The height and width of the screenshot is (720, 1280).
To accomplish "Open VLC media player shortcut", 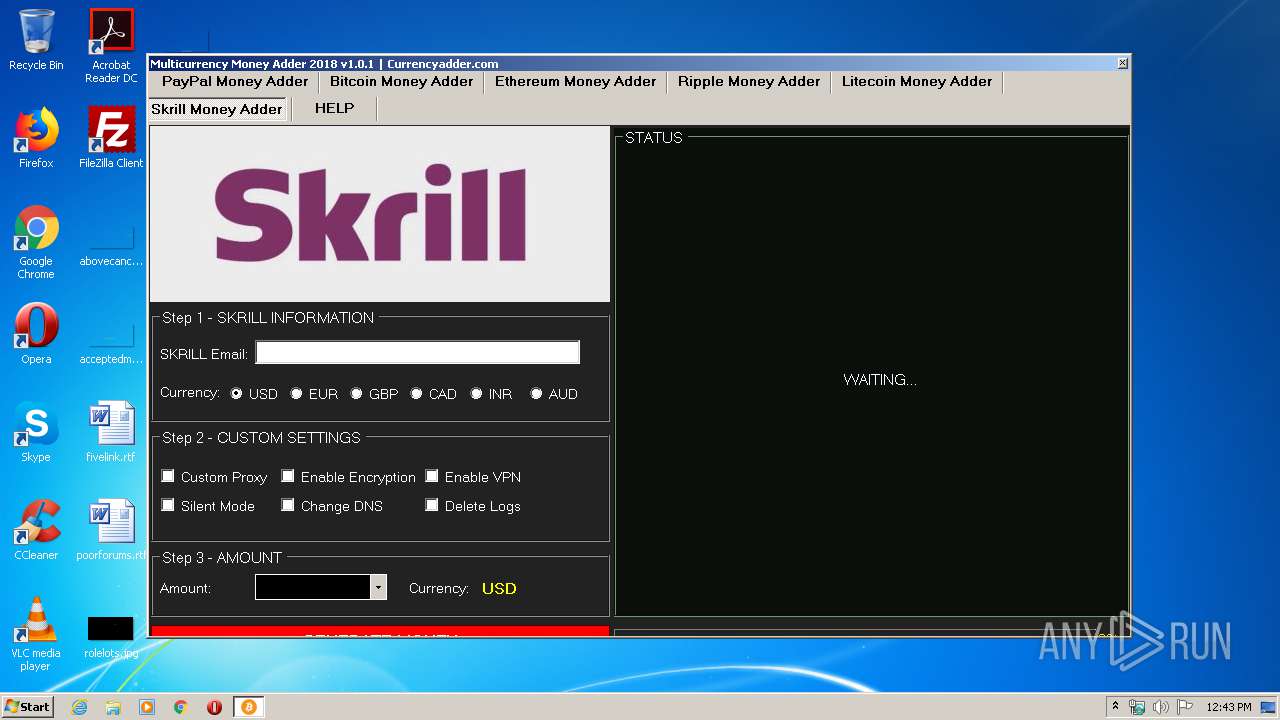I will pos(36,634).
